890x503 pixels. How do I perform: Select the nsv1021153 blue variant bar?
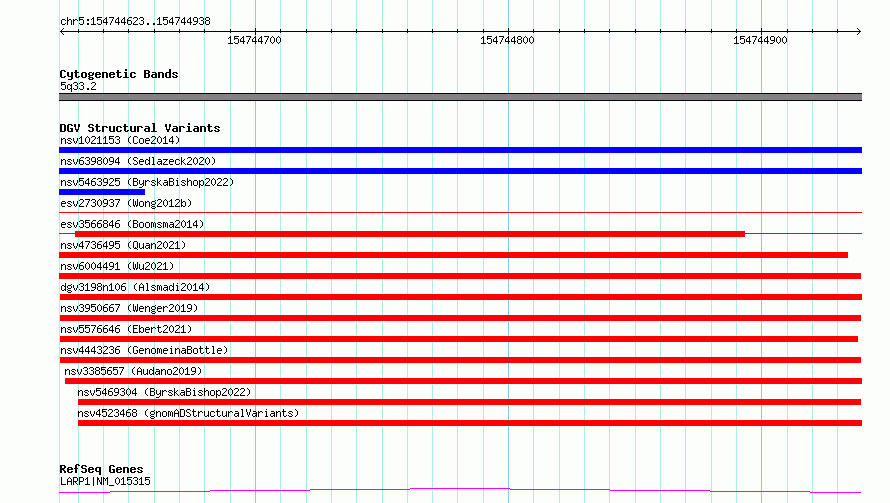460,150
